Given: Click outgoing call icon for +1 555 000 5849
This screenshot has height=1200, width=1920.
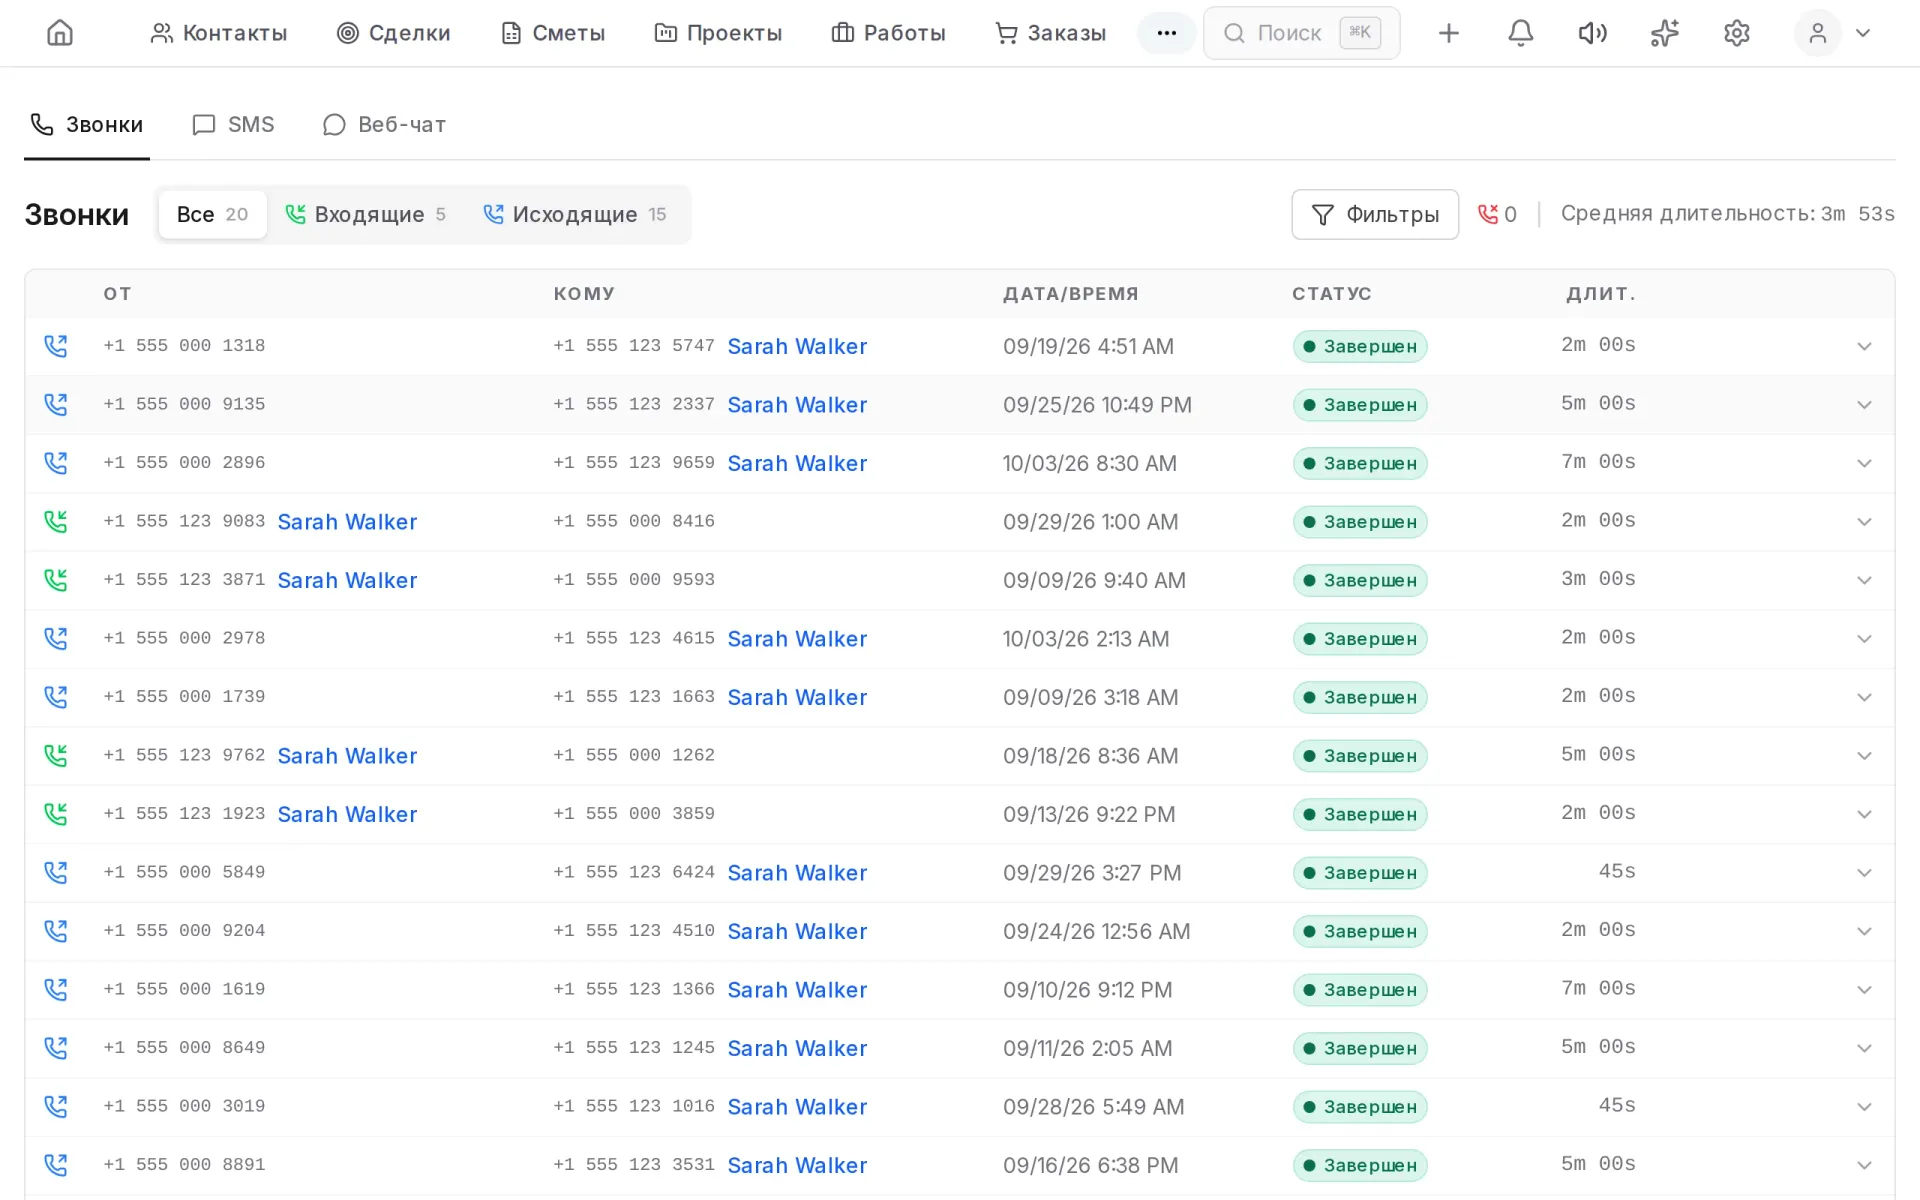Looking at the screenshot, I should [56, 873].
